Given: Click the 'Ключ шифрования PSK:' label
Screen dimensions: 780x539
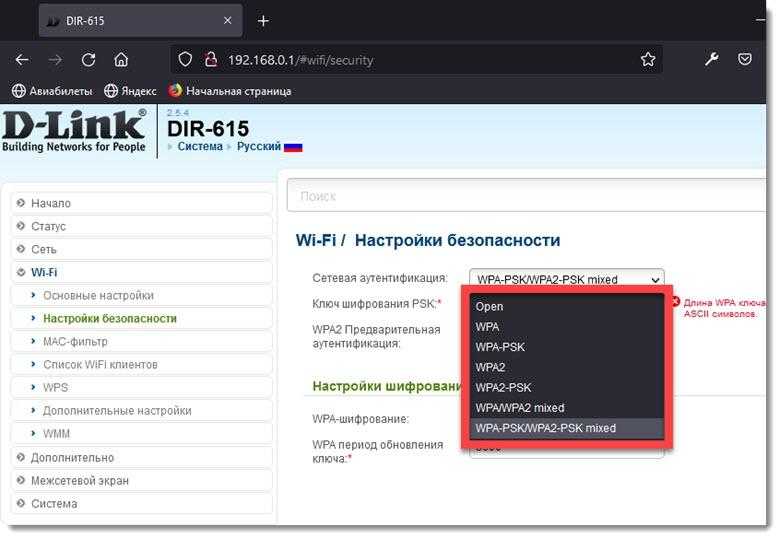Looking at the screenshot, I should pos(374,304).
